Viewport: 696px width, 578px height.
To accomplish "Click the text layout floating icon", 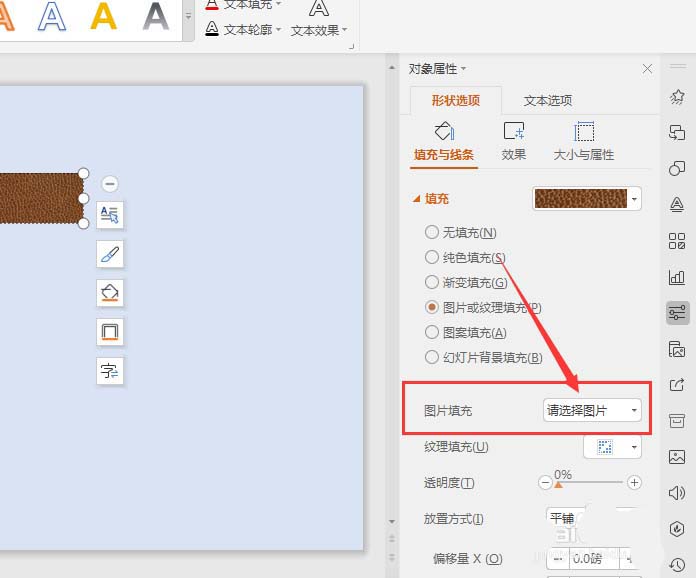I will pyautogui.click(x=110, y=215).
